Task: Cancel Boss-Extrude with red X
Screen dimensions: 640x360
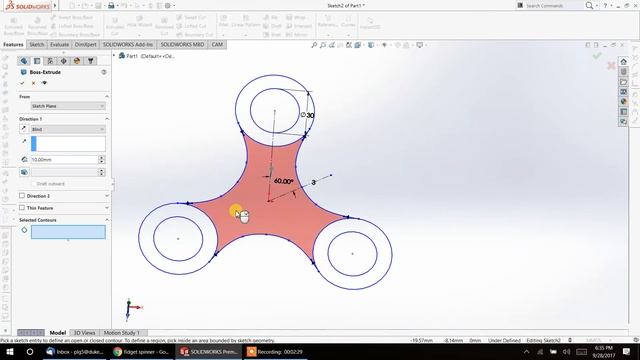Action: pyautogui.click(x=33, y=83)
